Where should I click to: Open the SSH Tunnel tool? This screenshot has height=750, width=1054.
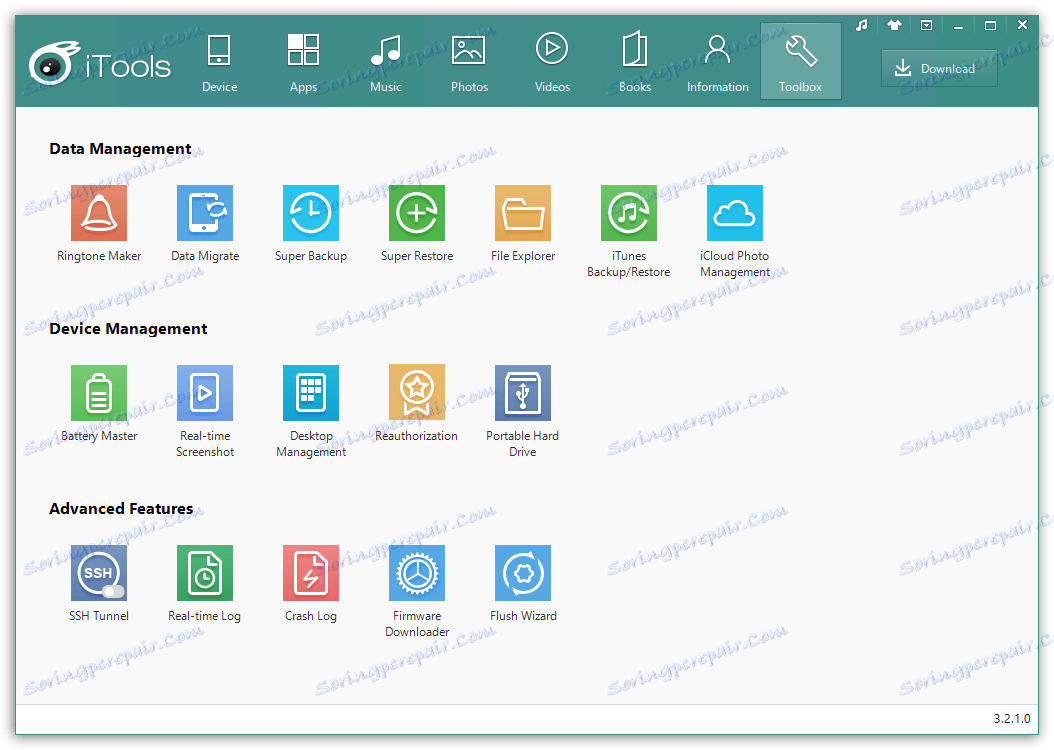(x=99, y=573)
